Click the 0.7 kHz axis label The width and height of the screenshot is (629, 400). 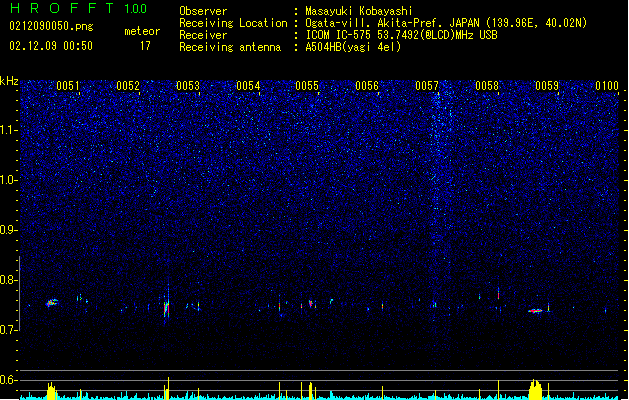pyautogui.click(x=9, y=330)
